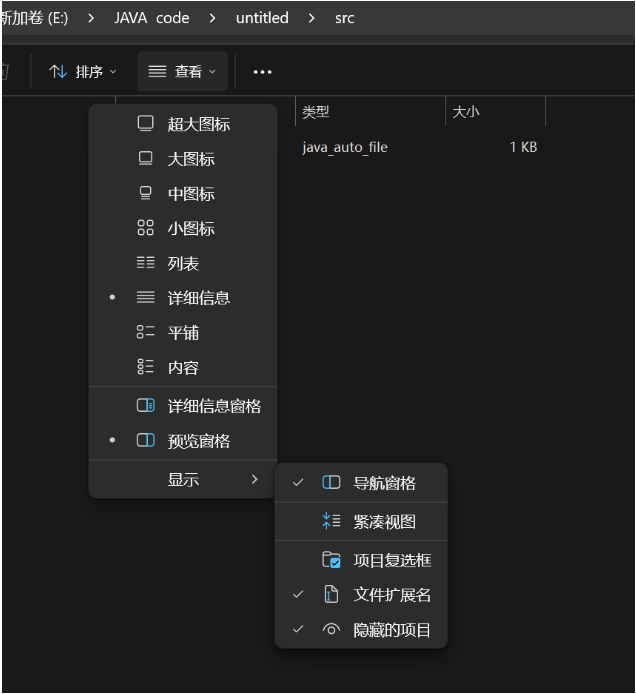The width and height of the screenshot is (636, 694).
Task: Open the 排序 sort dropdown
Action: [82, 71]
